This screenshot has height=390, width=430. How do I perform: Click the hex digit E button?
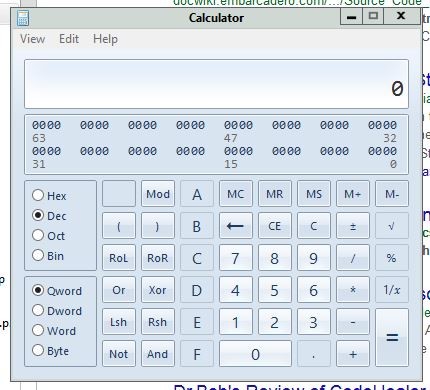point(197,322)
